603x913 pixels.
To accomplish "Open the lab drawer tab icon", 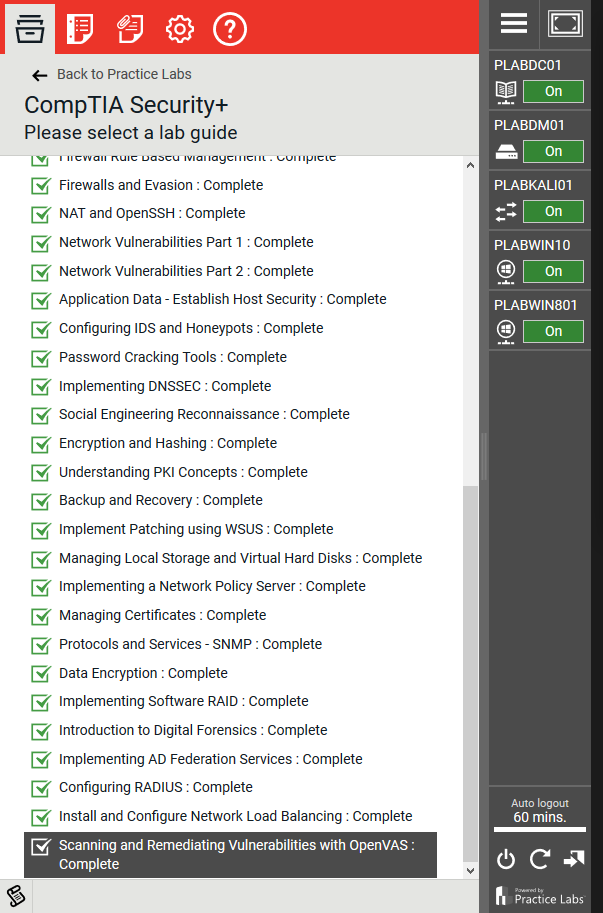I will click(x=30, y=29).
